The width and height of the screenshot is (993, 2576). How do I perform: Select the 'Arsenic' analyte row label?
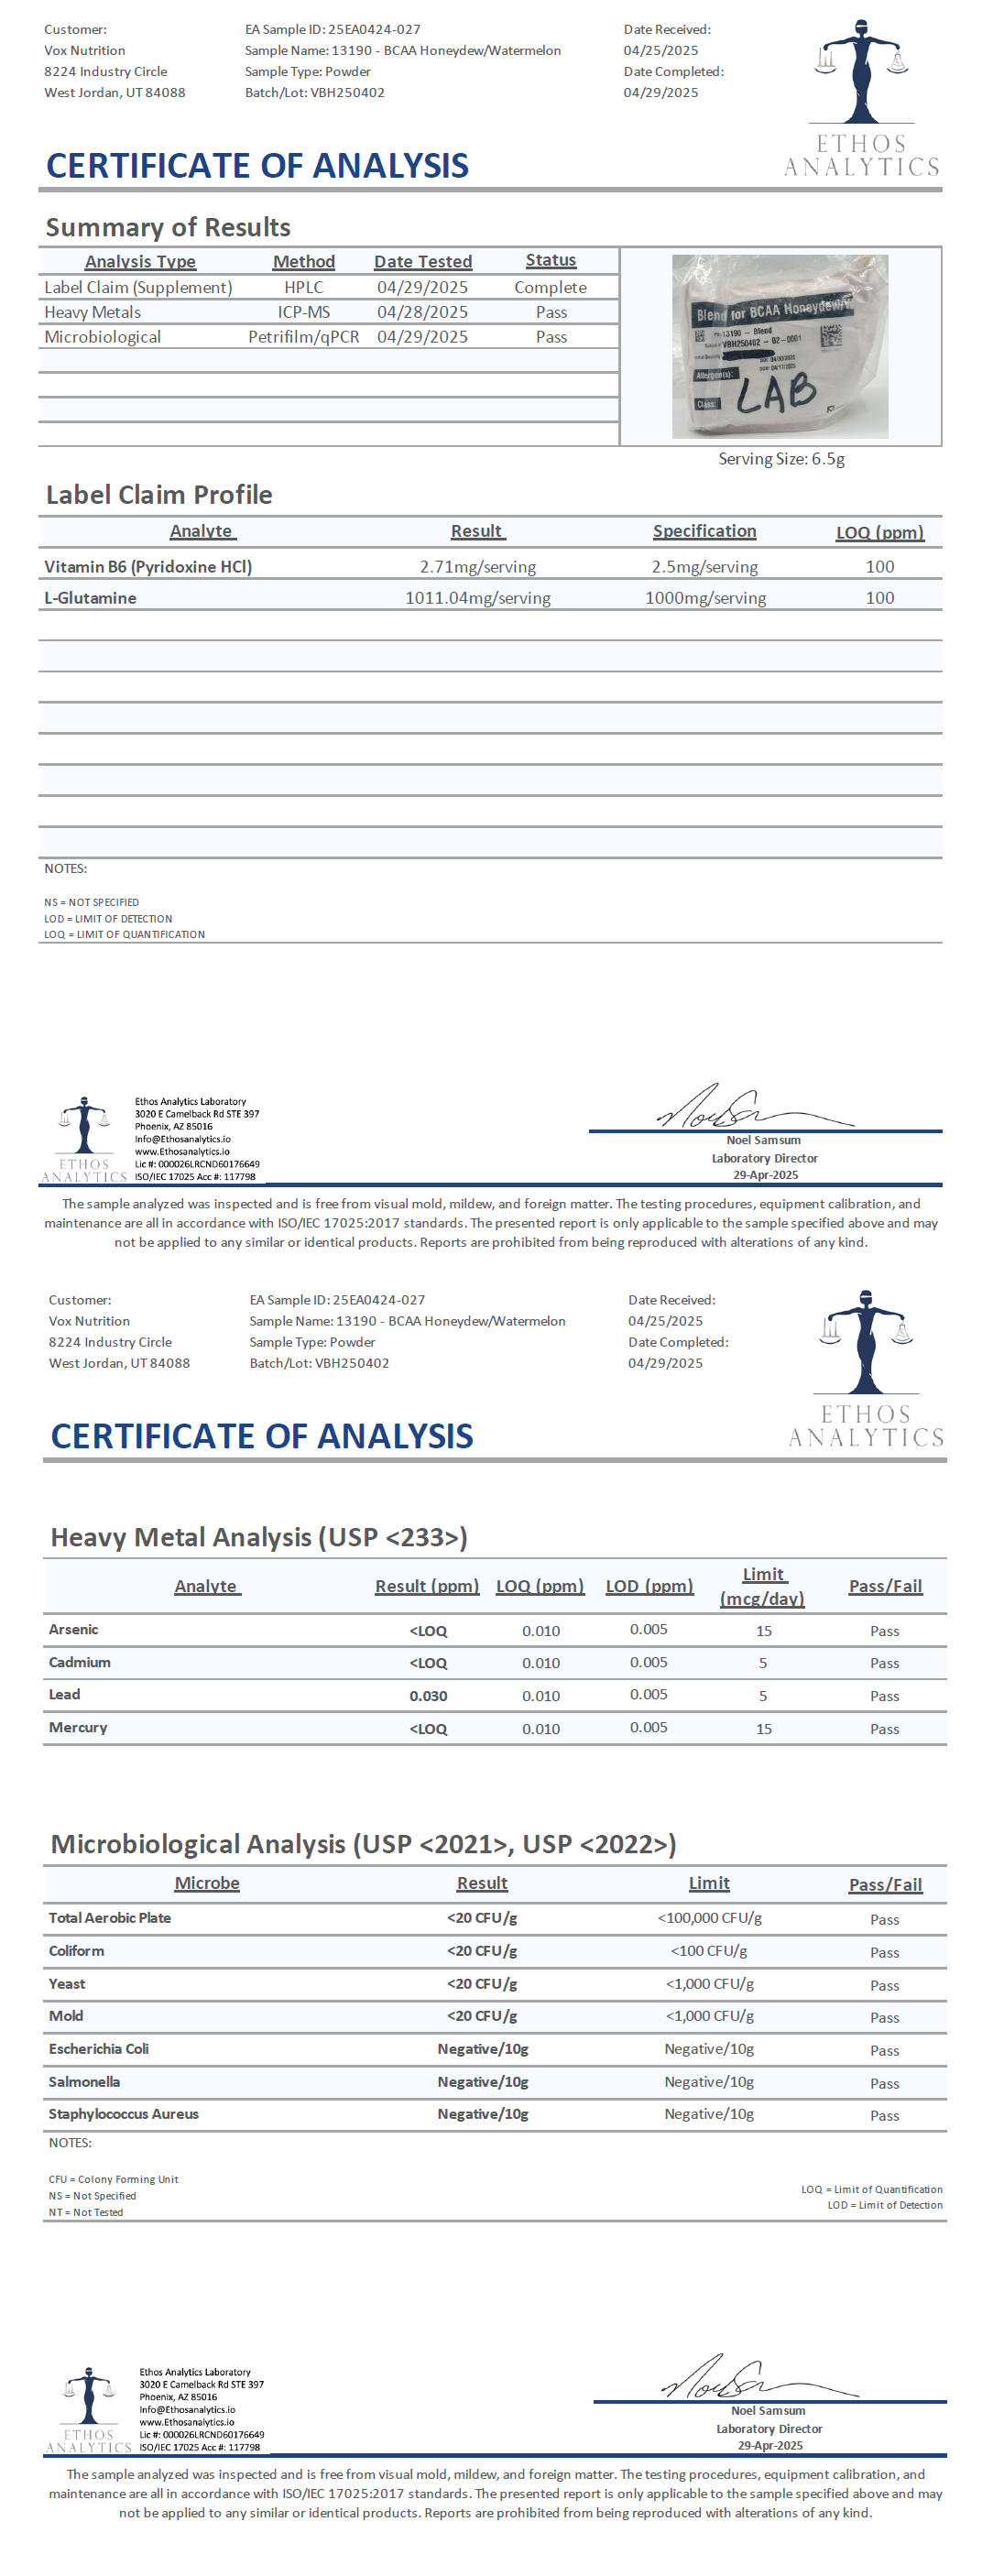click(73, 1630)
